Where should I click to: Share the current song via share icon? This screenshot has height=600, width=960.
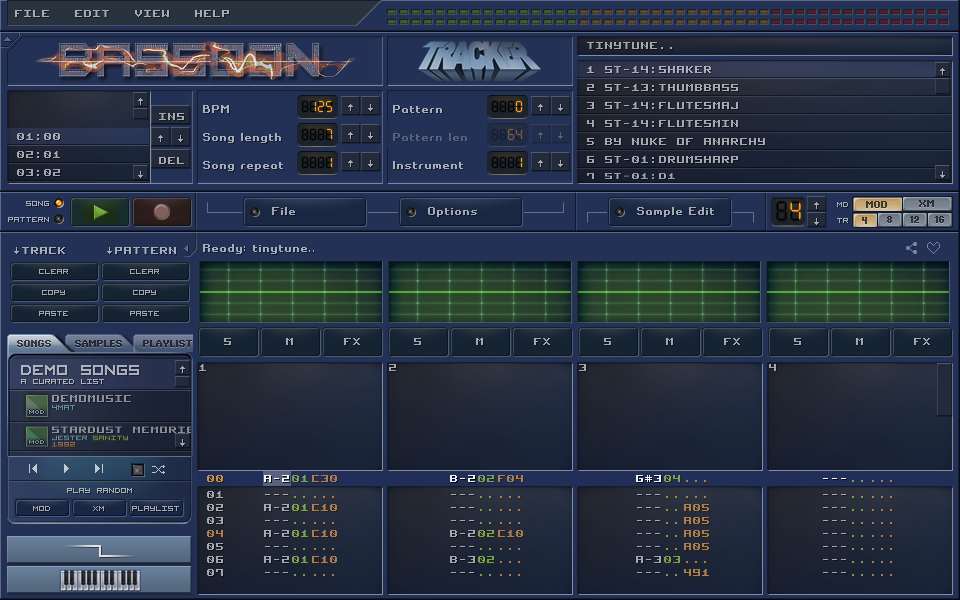(911, 248)
